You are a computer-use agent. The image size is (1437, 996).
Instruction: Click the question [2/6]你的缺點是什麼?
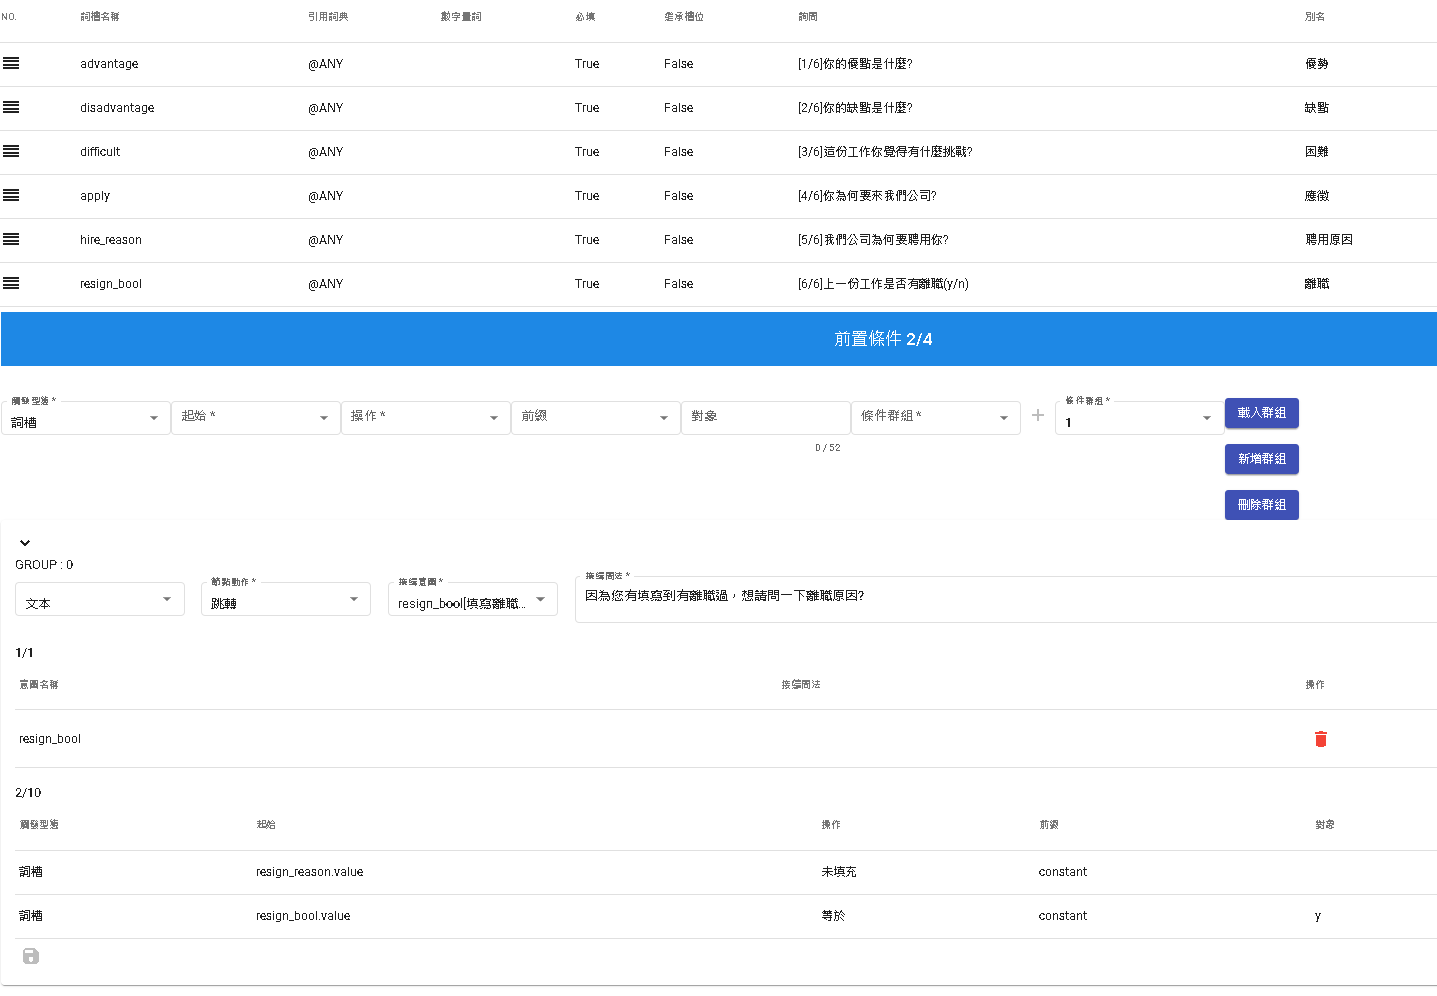coord(855,108)
